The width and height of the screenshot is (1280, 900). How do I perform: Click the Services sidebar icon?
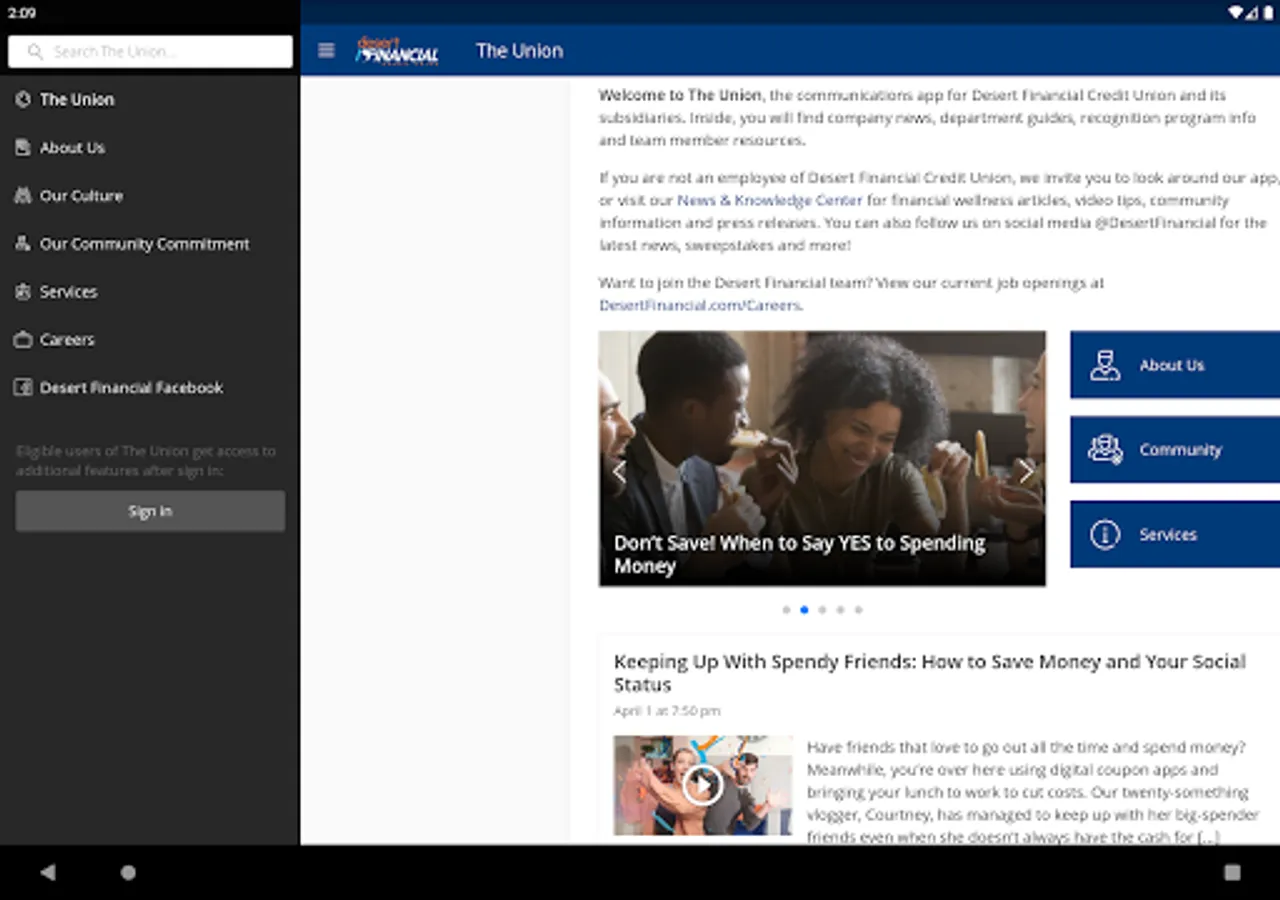[x=23, y=291]
